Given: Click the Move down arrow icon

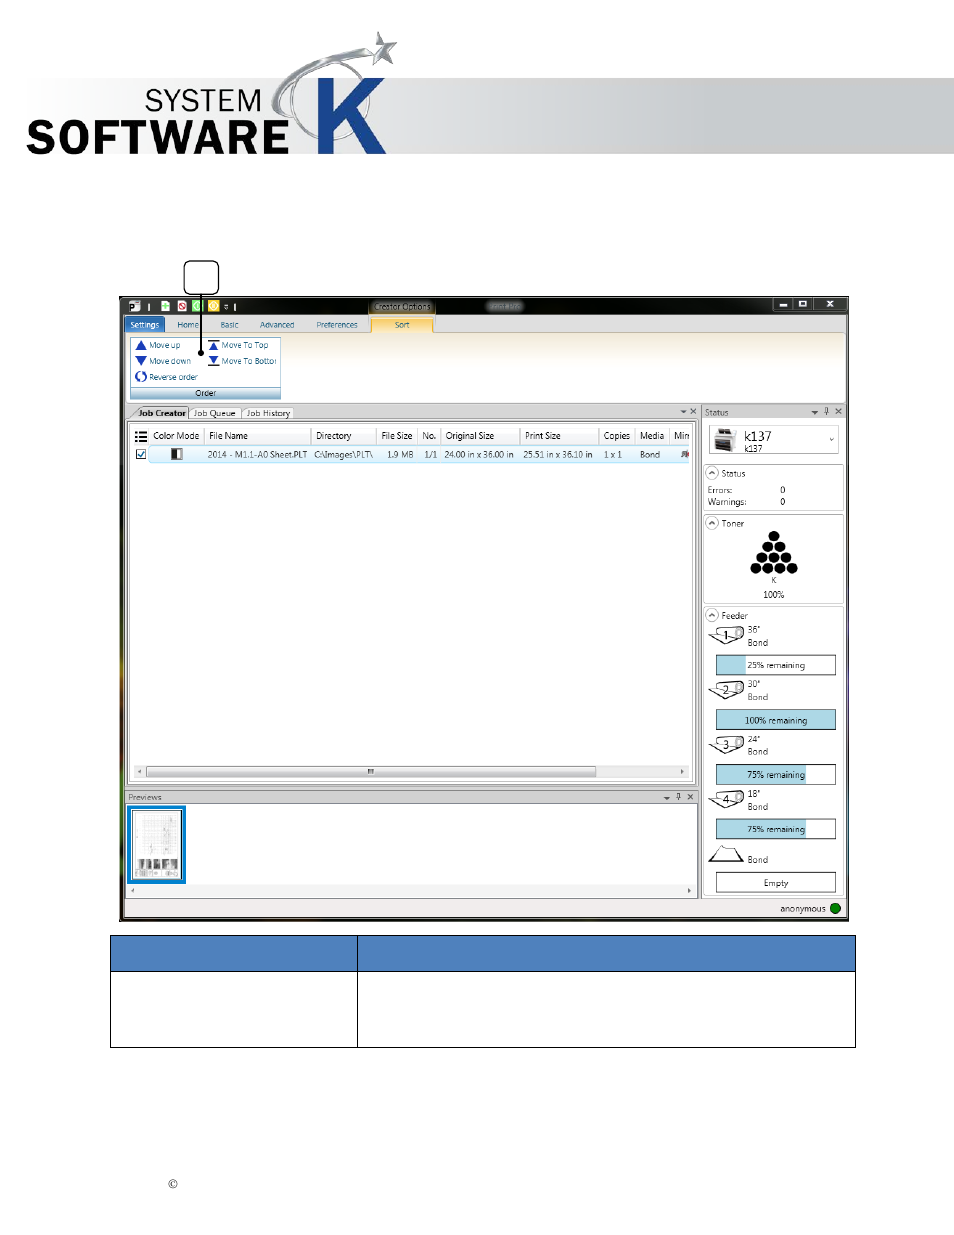Looking at the screenshot, I should pos(141,360).
